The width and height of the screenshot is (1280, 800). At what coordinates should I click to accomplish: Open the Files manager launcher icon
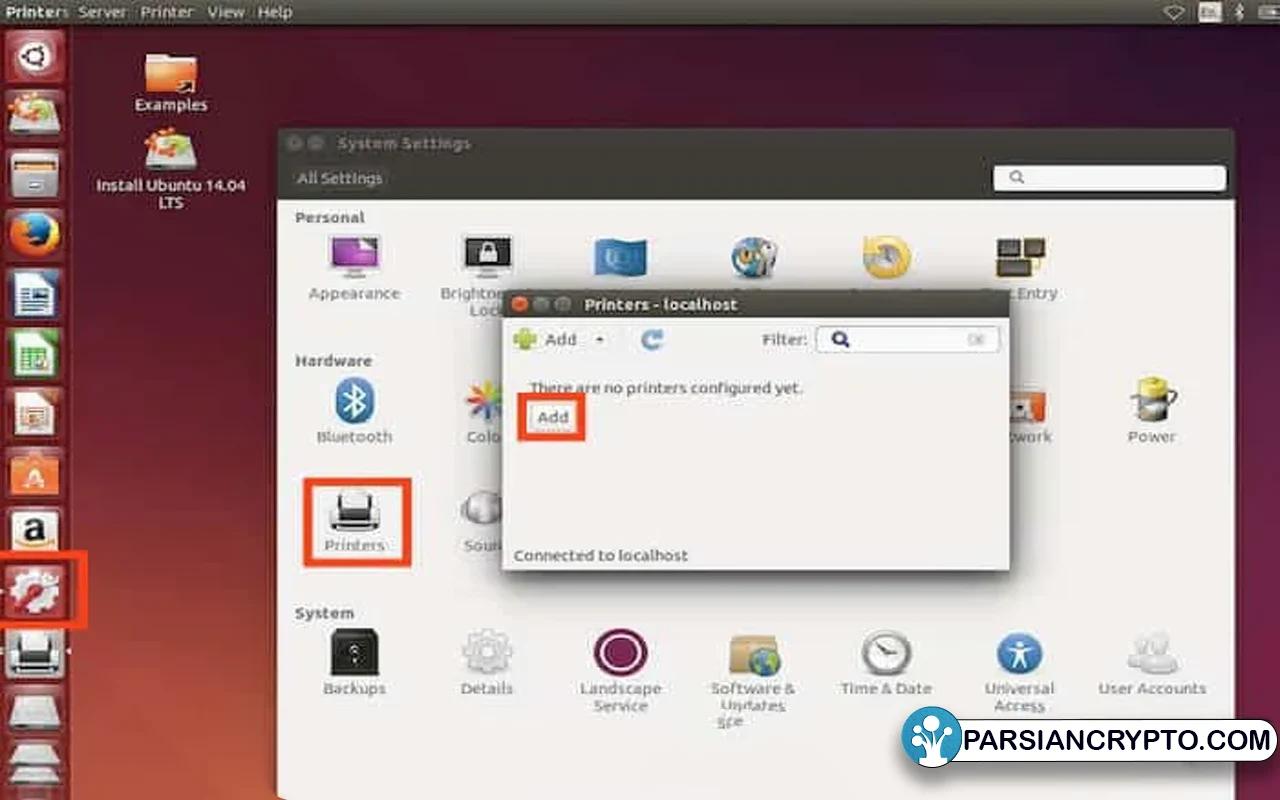36,176
